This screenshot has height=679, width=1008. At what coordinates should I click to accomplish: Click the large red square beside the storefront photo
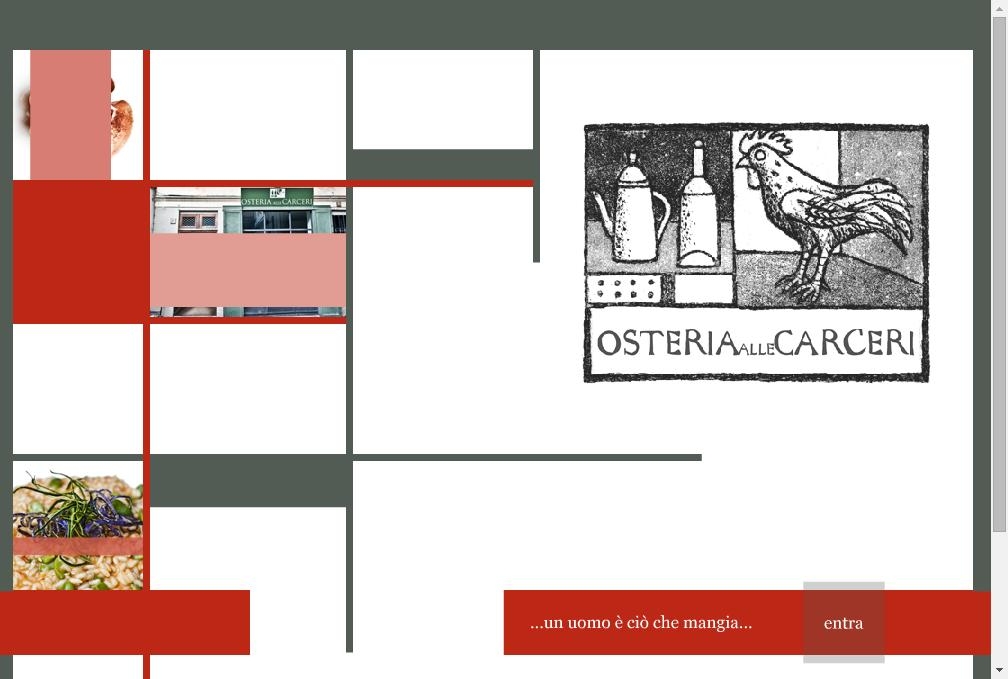click(78, 252)
